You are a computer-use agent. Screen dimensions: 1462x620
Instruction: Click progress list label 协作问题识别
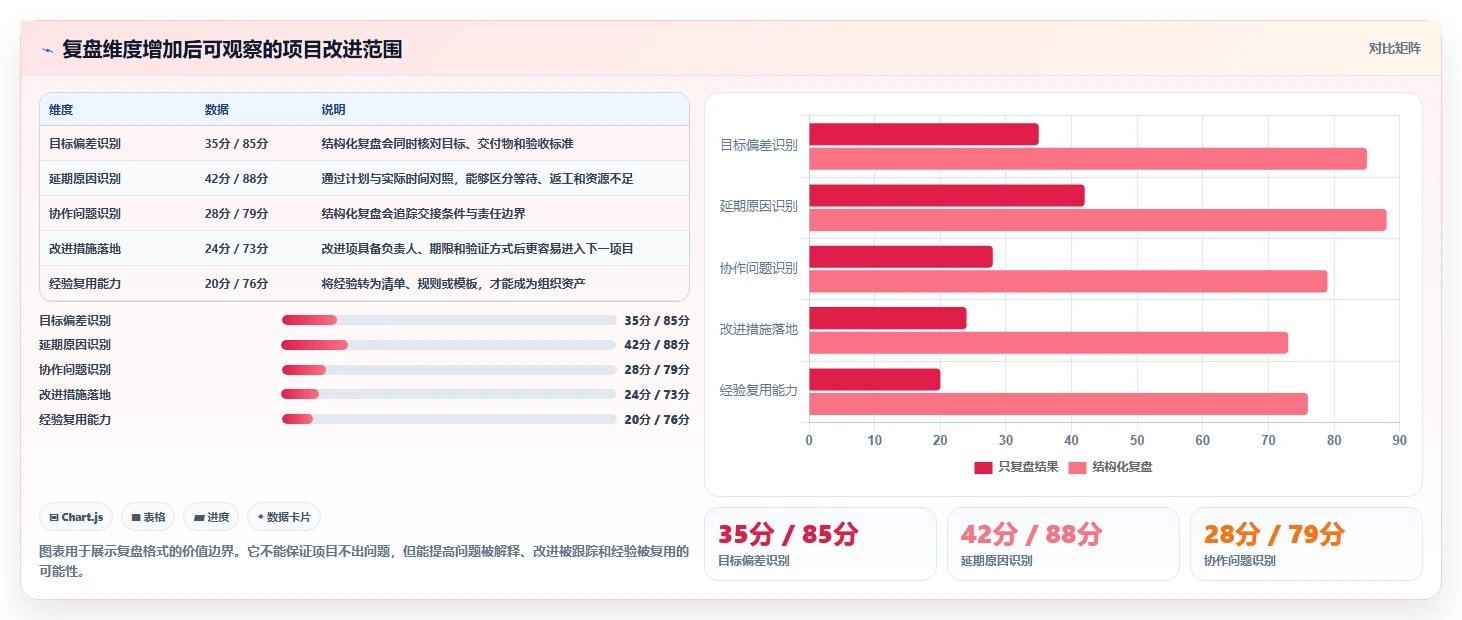coord(75,370)
